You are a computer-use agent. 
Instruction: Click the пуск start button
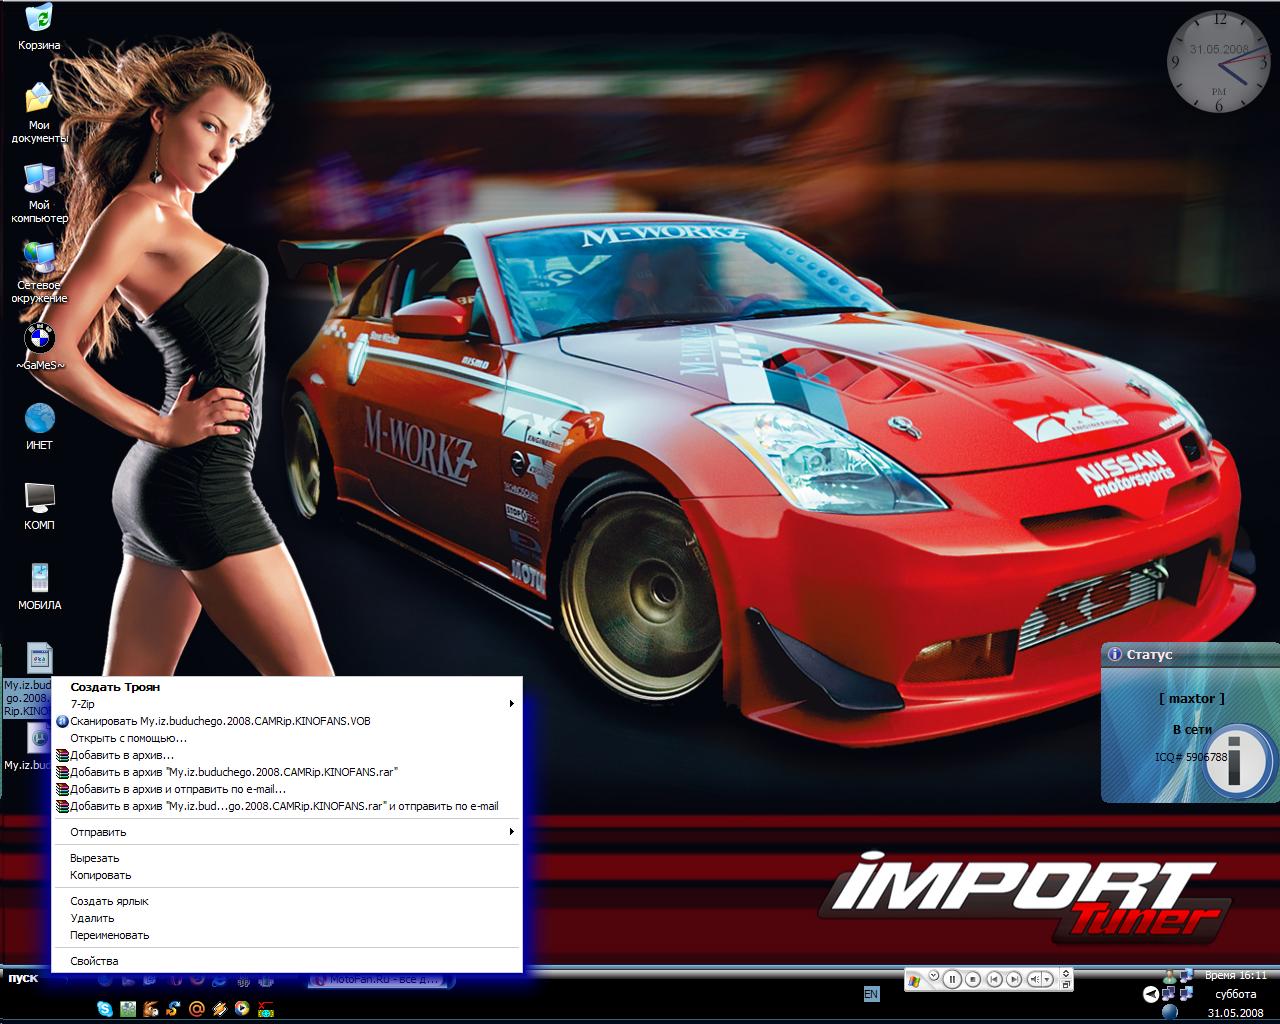23,978
